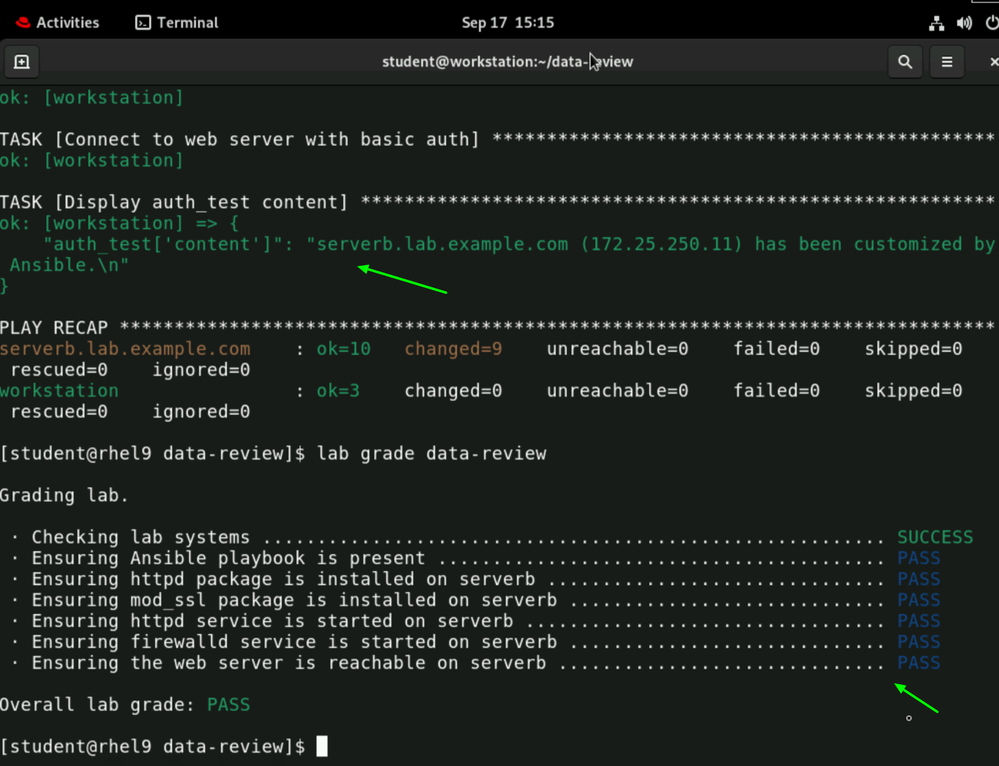999x766 pixels.
Task: Click the 'Grading lab.' output line
Action: tap(64, 496)
